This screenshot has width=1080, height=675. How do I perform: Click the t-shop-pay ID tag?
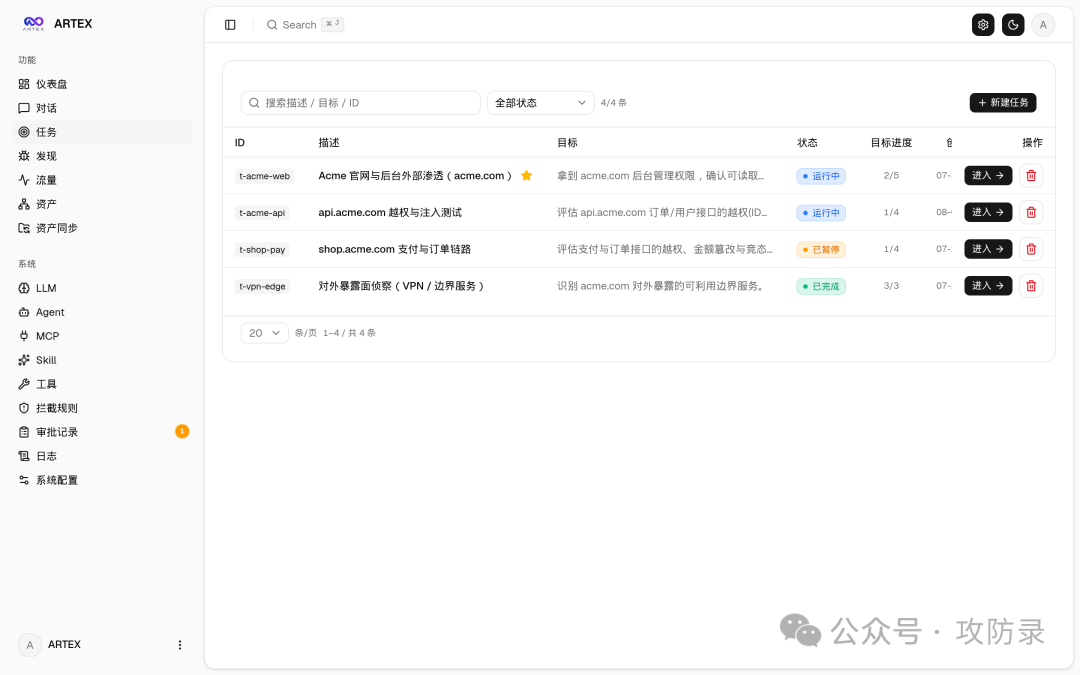(262, 249)
